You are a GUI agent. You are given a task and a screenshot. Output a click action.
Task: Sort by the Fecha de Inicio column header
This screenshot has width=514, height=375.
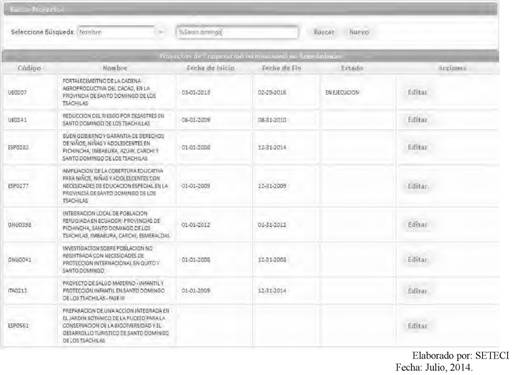click(x=210, y=68)
